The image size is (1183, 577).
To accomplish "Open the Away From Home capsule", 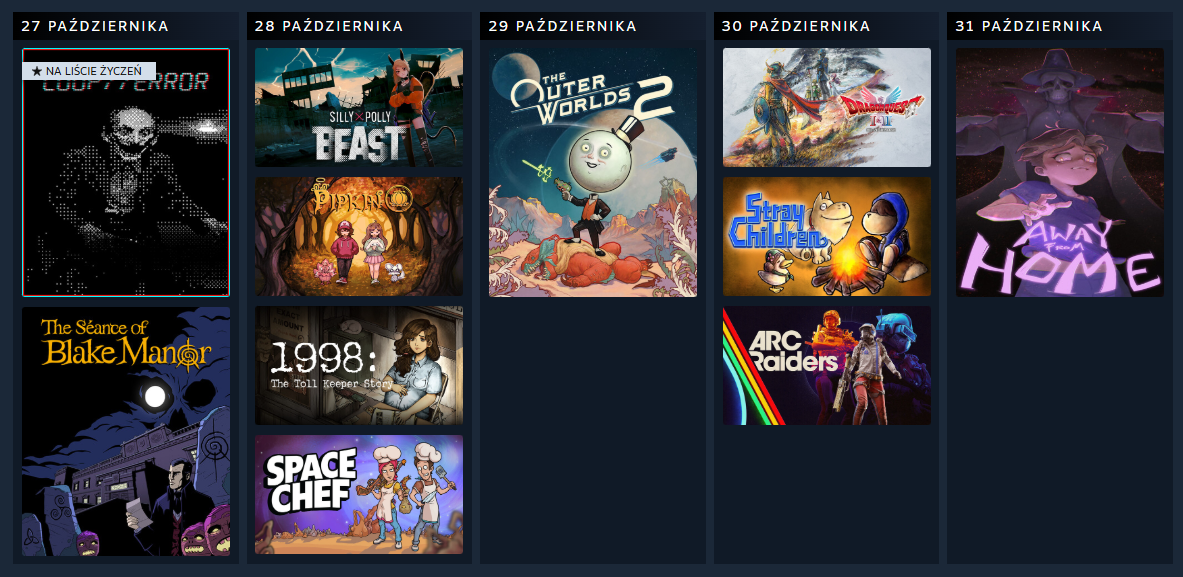I will (1060, 173).
